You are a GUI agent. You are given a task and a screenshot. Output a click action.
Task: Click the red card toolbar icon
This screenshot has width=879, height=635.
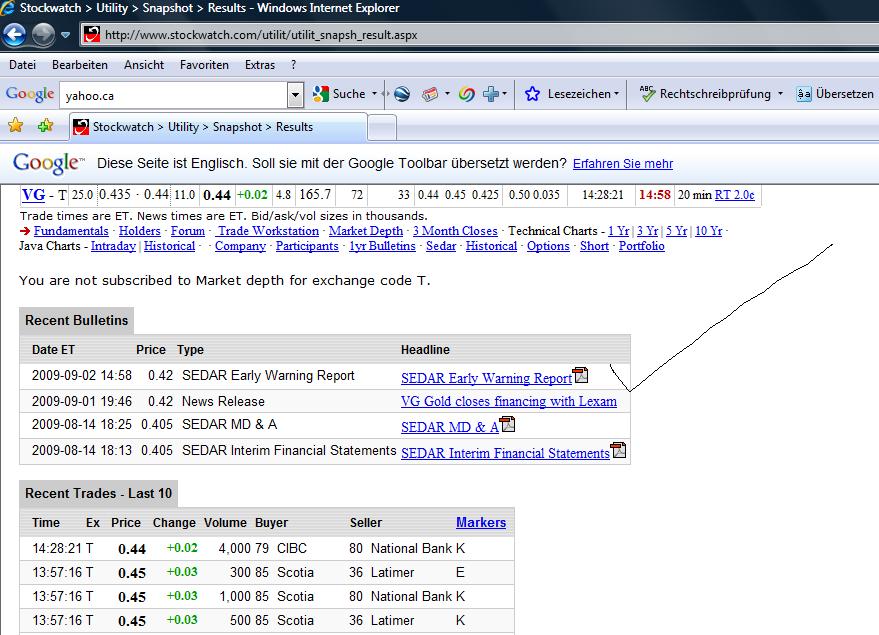[x=430, y=94]
